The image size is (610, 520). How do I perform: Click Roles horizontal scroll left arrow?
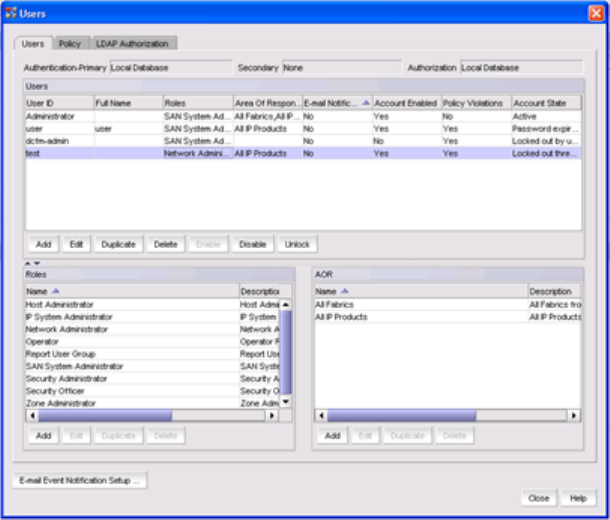tap(32, 416)
